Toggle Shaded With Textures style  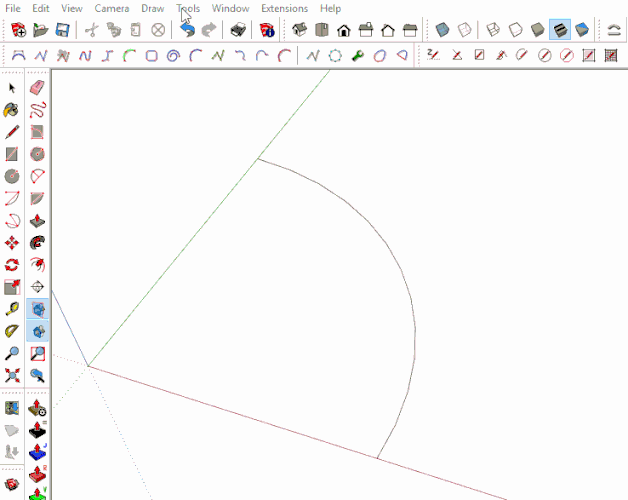(x=560, y=30)
